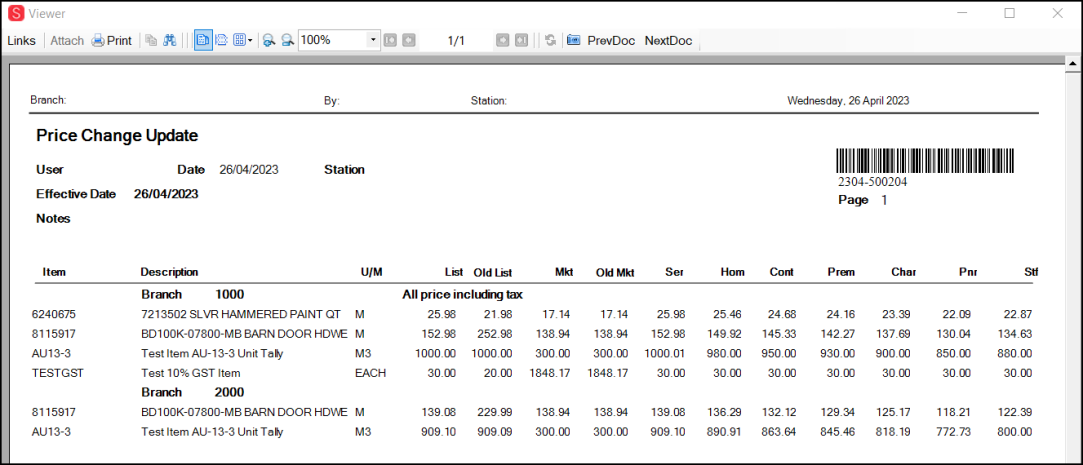Image resolution: width=1083 pixels, height=465 pixels.
Task: Click the Old List column header
Action: 492,272
